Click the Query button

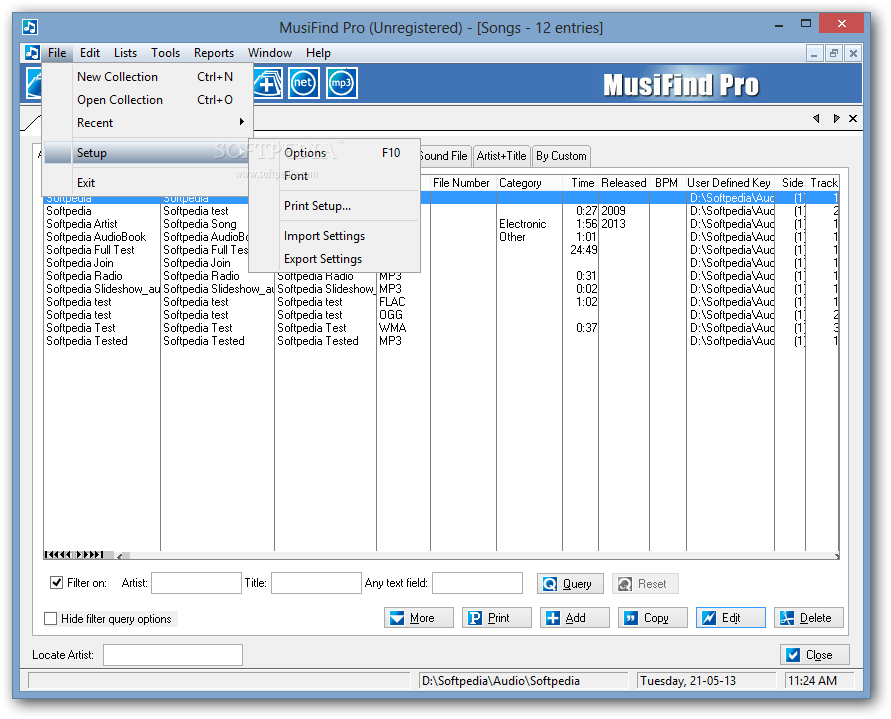click(570, 584)
